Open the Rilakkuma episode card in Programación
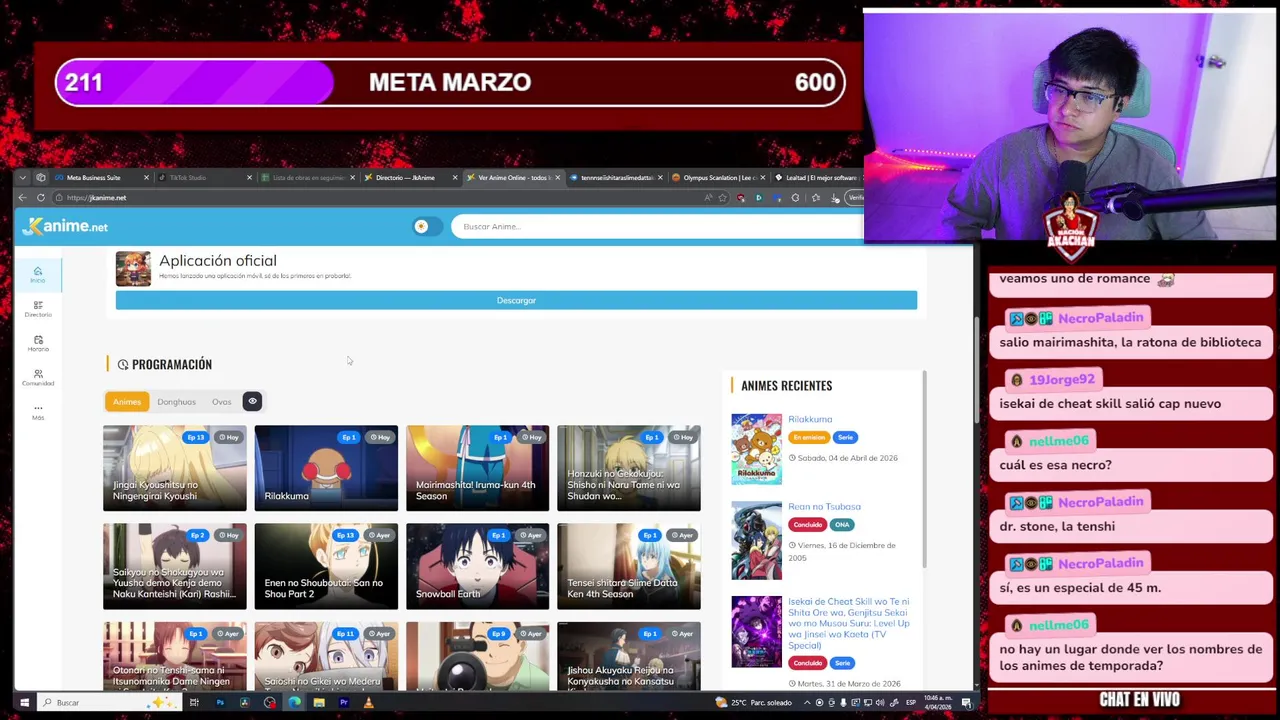The width and height of the screenshot is (1280, 720). [x=326, y=468]
